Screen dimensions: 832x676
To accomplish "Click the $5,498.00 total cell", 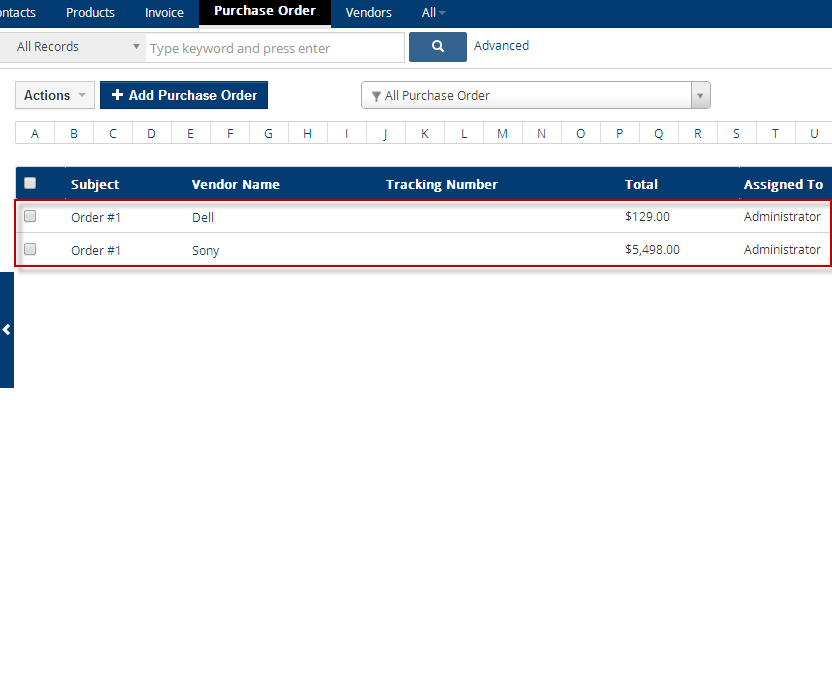I will coord(652,249).
